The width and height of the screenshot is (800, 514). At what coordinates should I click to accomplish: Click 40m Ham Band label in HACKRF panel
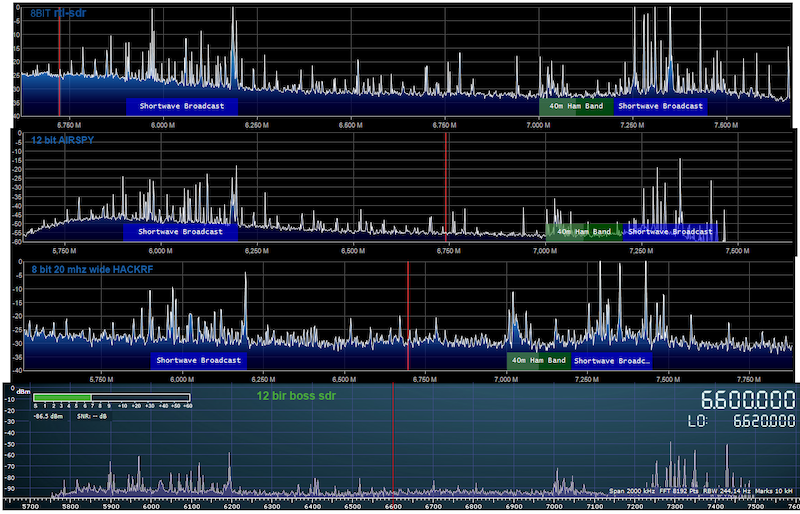pos(537,360)
